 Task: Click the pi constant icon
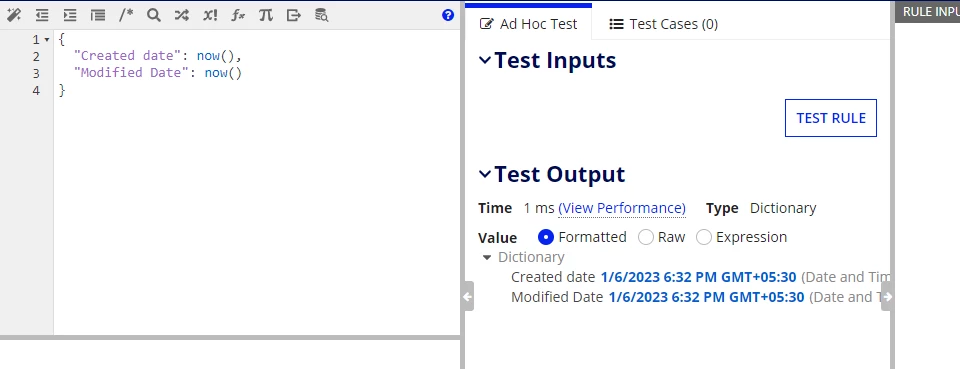[266, 15]
